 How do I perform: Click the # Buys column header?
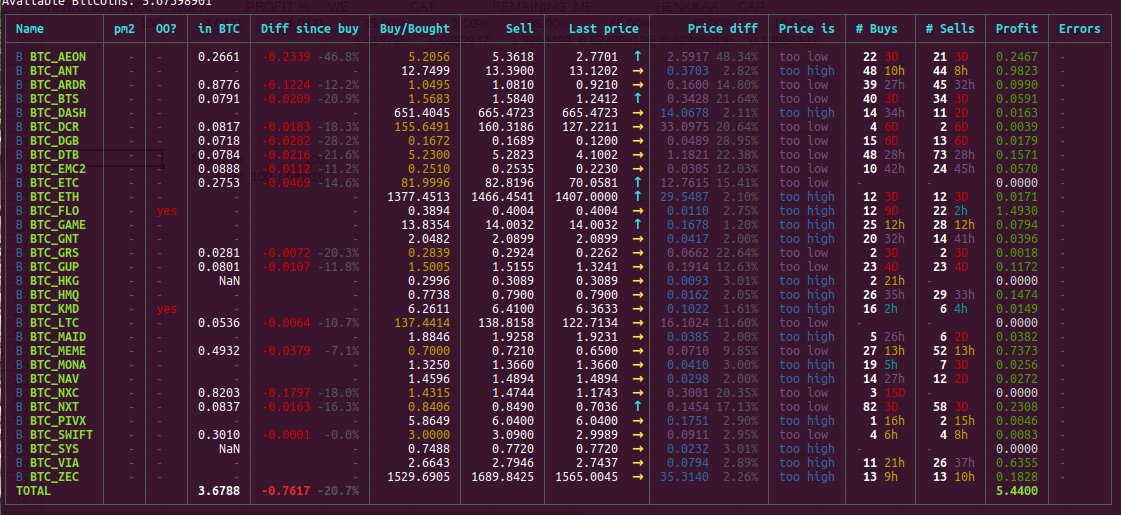click(x=876, y=29)
